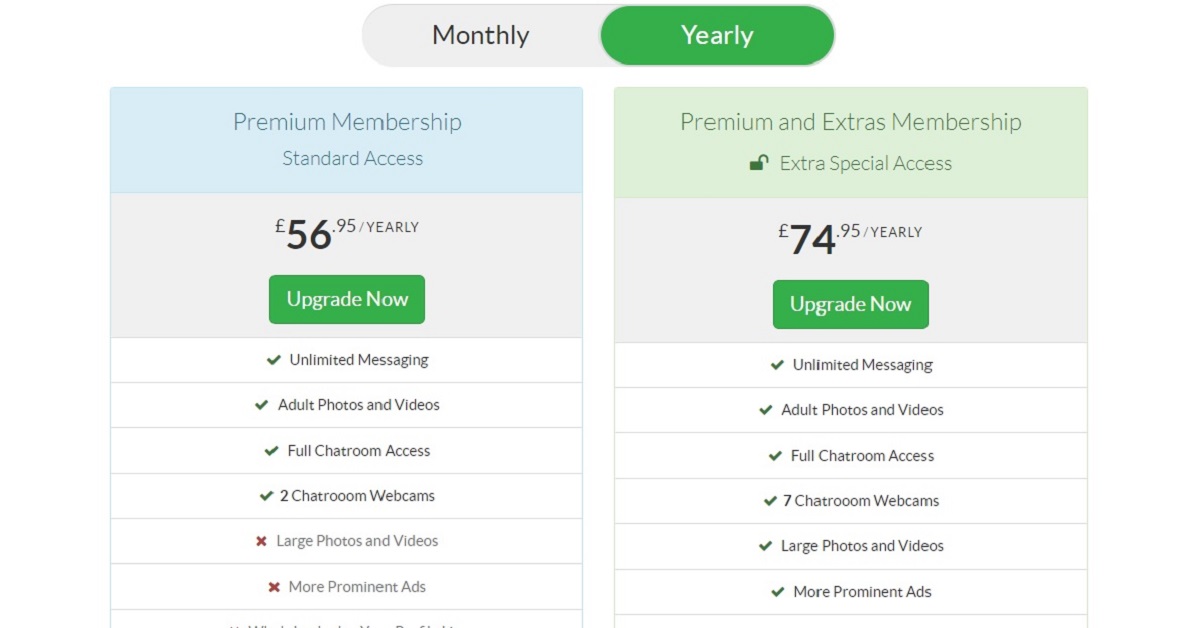Select the Yearly billing option
The image size is (1200, 628).
[x=717, y=36]
